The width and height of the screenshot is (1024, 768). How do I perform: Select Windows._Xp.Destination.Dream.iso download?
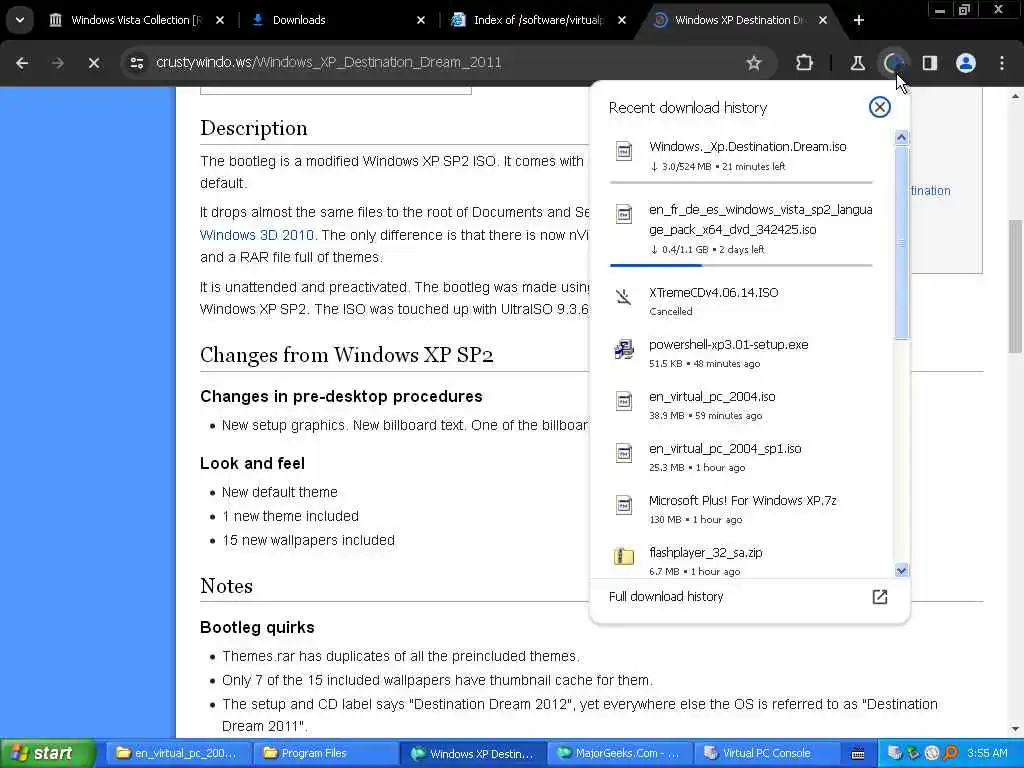coord(741,155)
